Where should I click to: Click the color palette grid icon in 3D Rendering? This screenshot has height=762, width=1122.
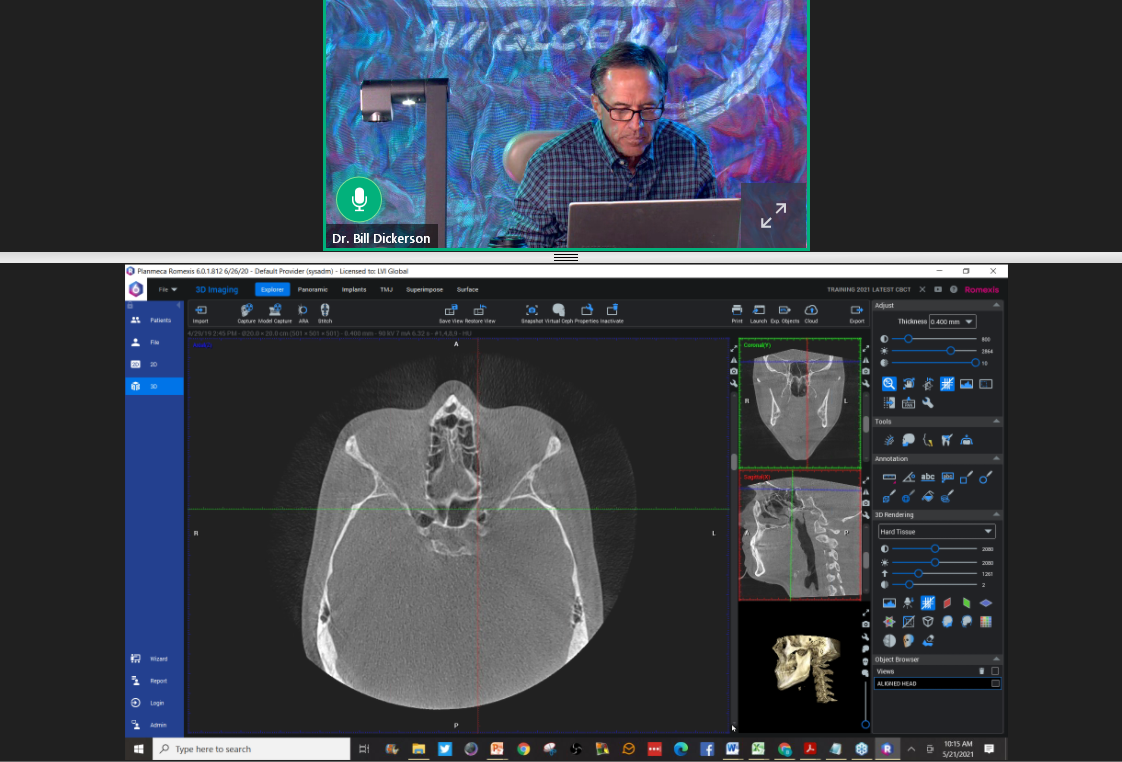[986, 622]
